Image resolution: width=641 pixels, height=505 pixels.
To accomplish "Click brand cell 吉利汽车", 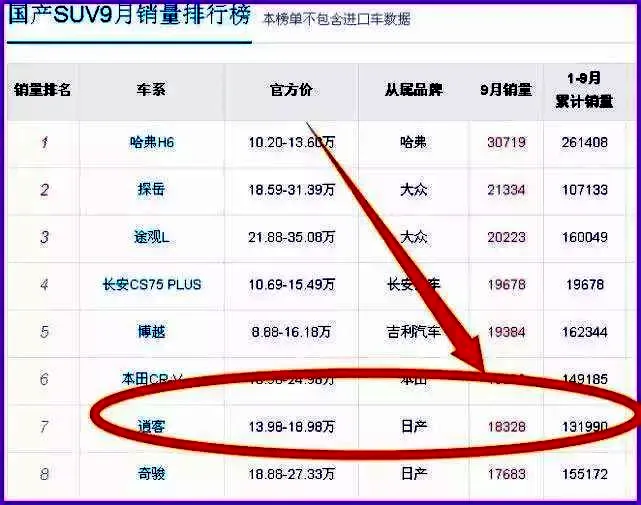I will 414,332.
